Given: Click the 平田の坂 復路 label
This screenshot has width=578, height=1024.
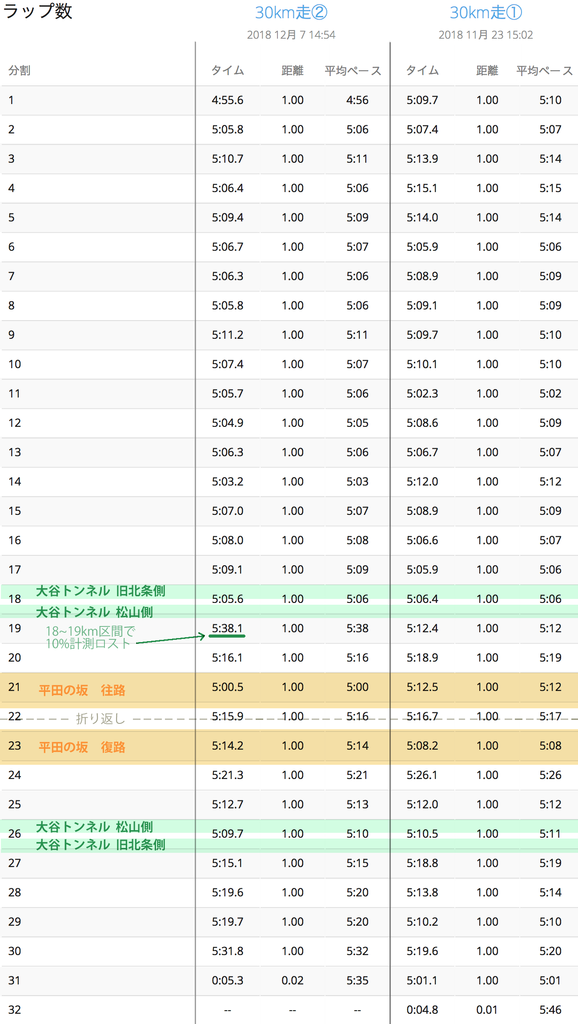Looking at the screenshot, I should pyautogui.click(x=82, y=747).
